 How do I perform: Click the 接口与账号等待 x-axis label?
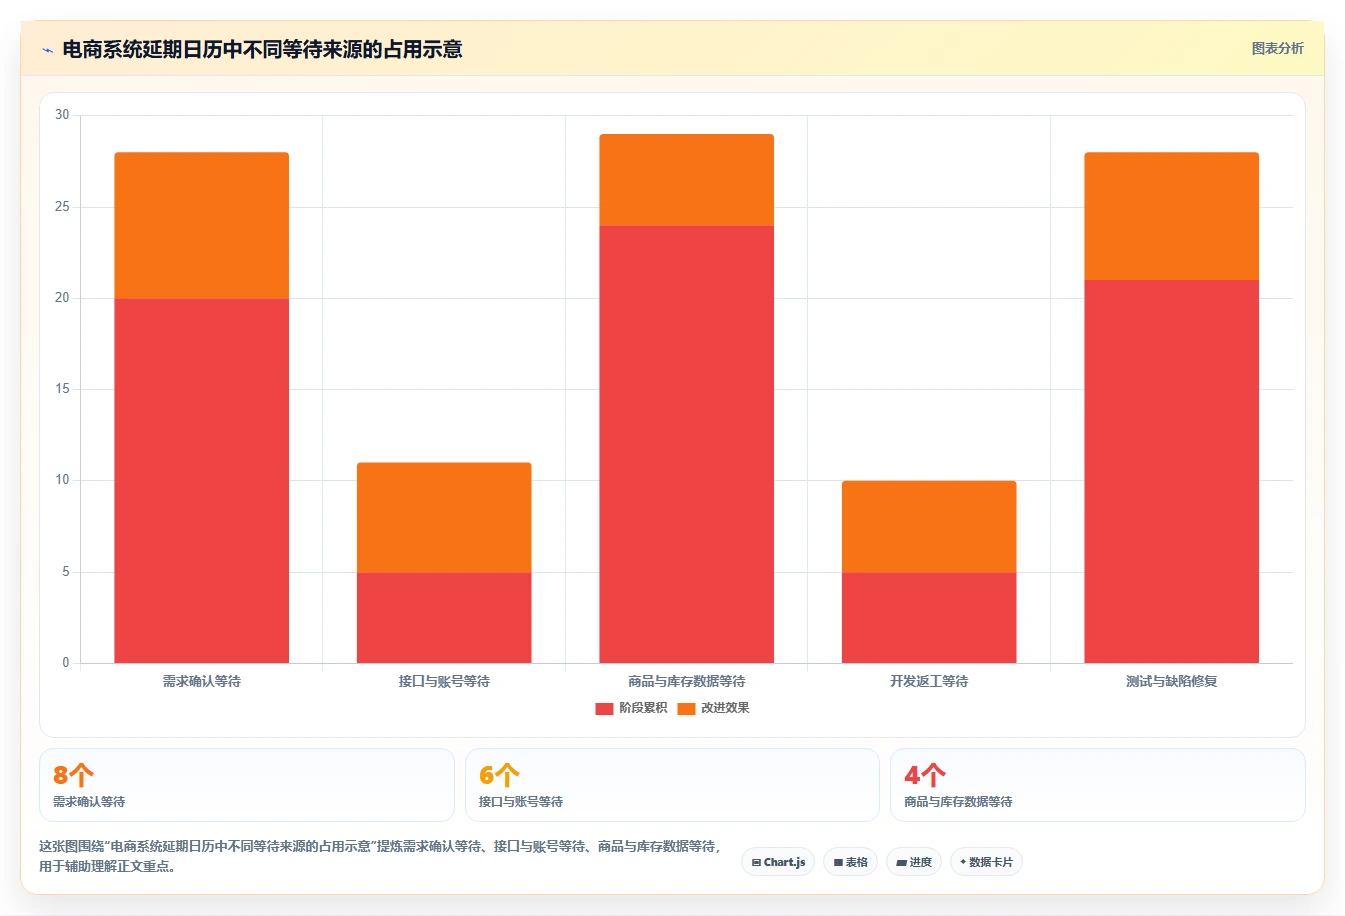tap(444, 681)
